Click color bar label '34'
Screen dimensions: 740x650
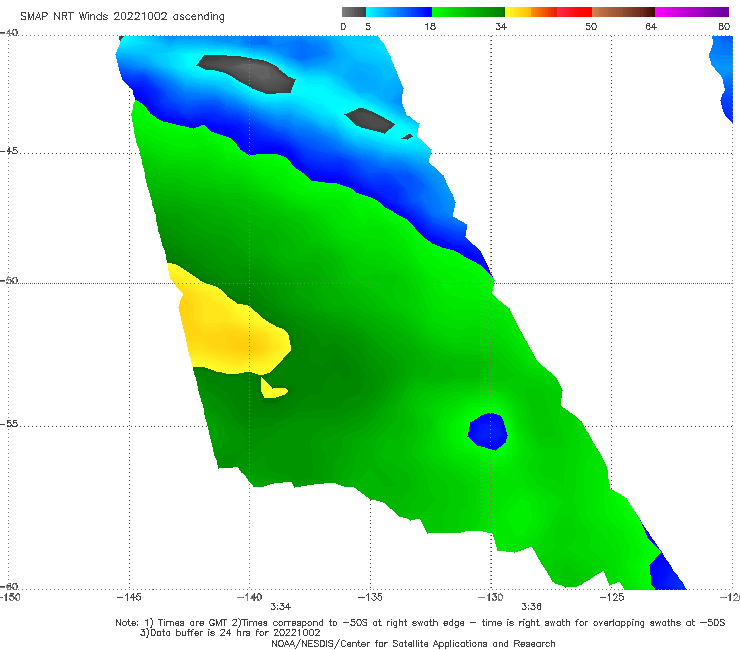pos(501,26)
